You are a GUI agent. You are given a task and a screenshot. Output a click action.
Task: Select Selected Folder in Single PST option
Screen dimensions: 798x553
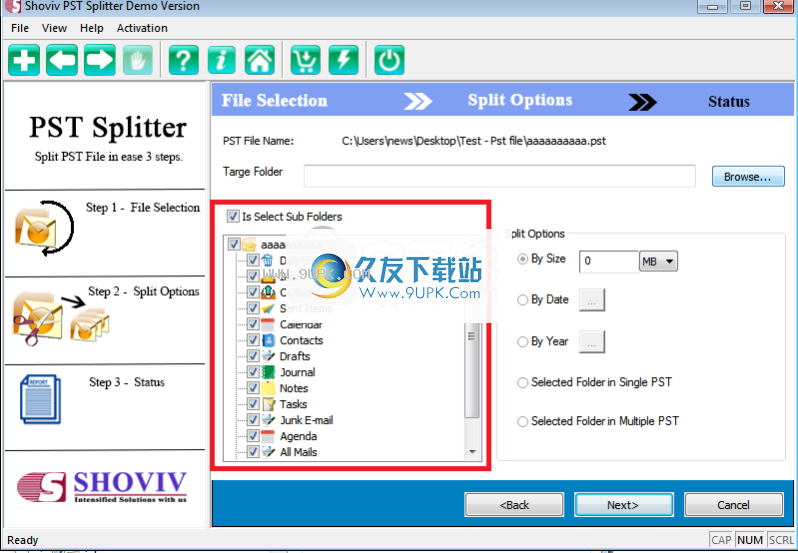coord(522,383)
